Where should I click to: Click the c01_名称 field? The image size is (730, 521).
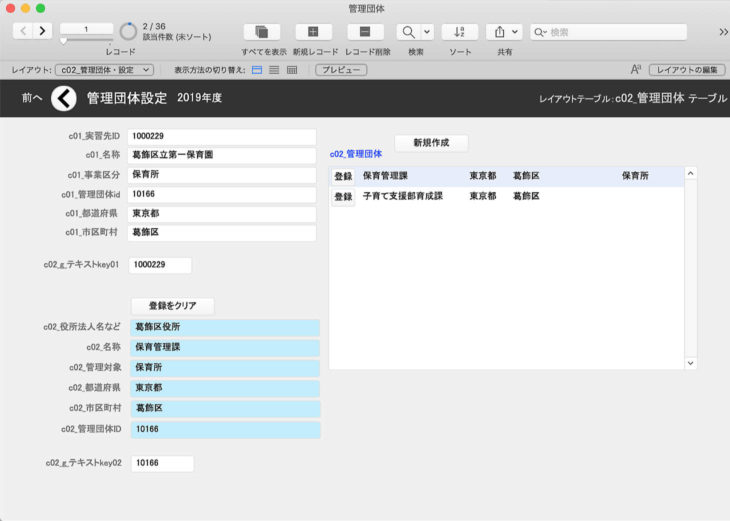221,156
